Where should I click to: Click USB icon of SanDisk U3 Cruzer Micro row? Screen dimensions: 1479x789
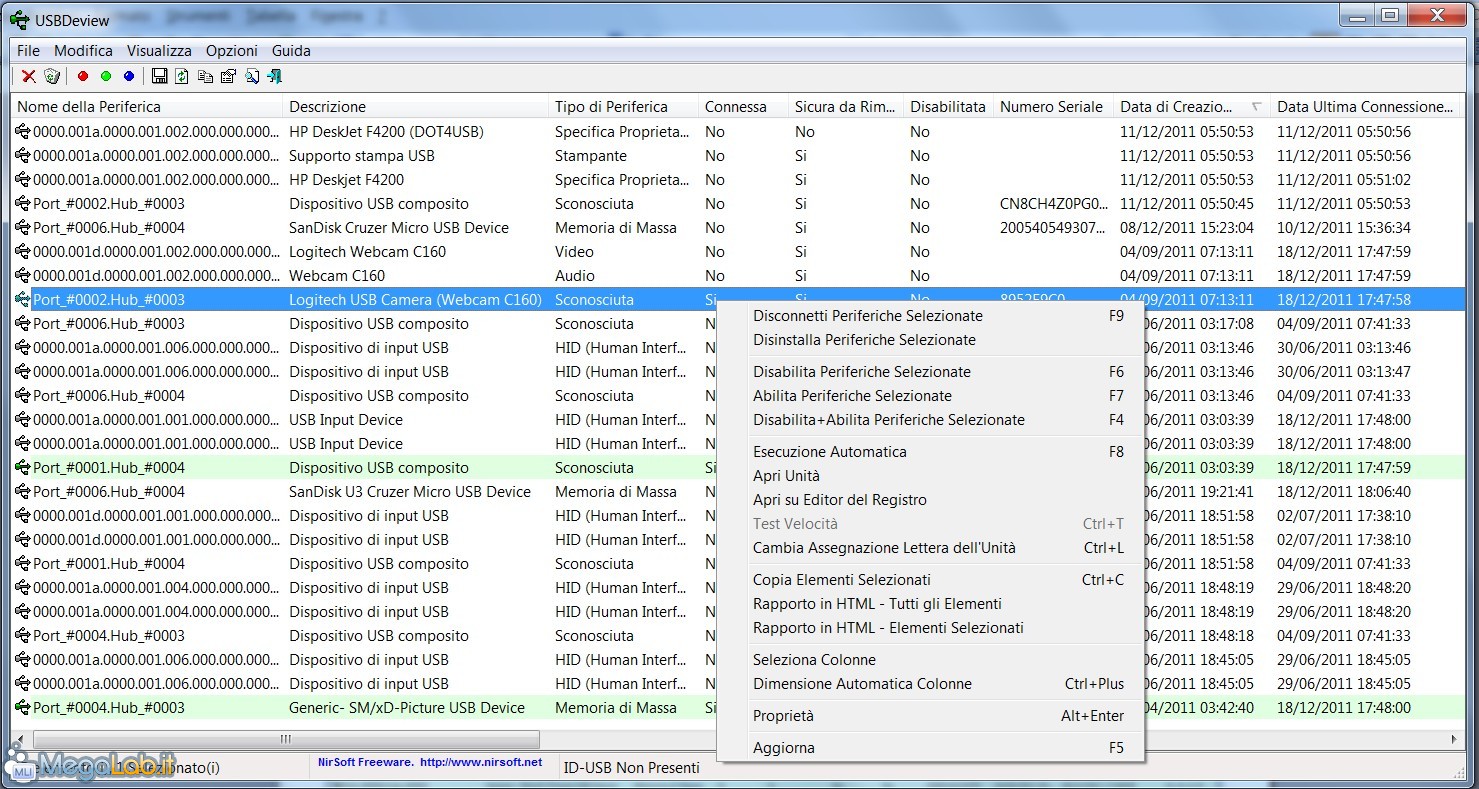23,492
